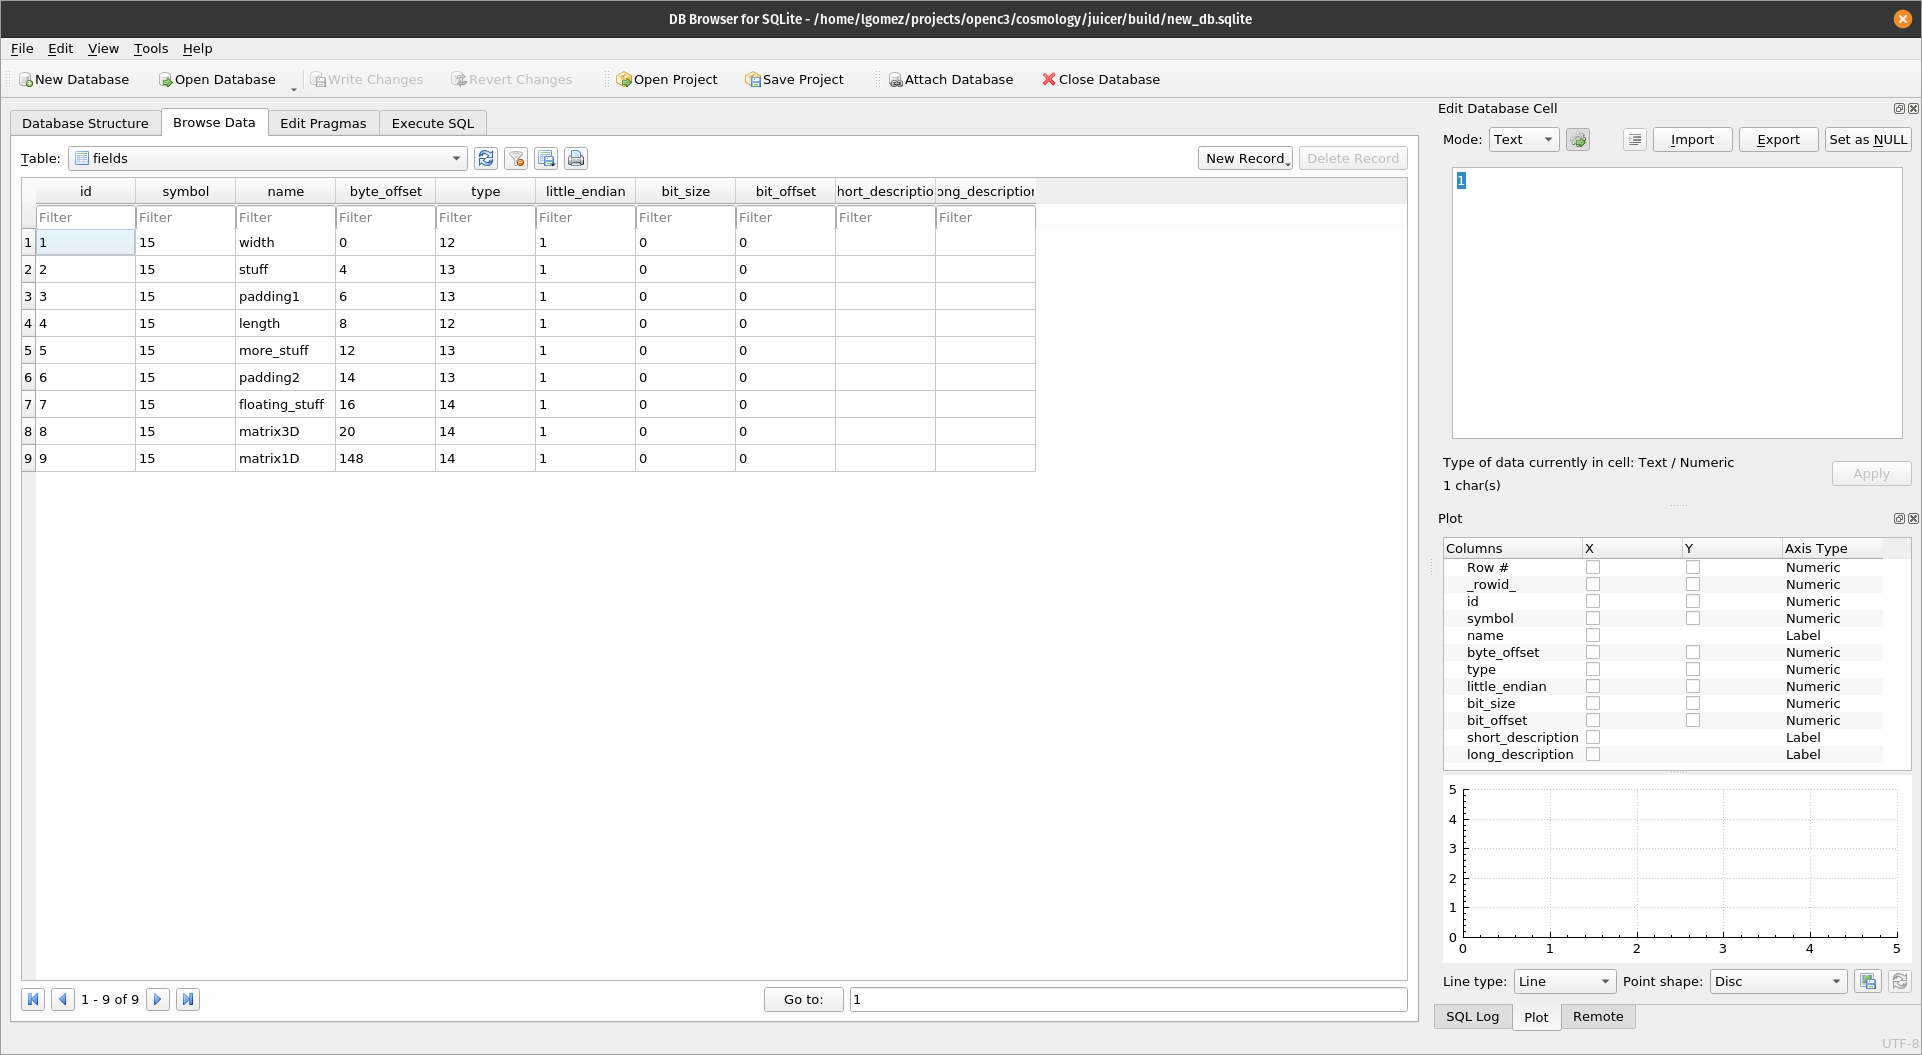Jump to the last page of records
The width and height of the screenshot is (1922, 1055).
click(188, 999)
